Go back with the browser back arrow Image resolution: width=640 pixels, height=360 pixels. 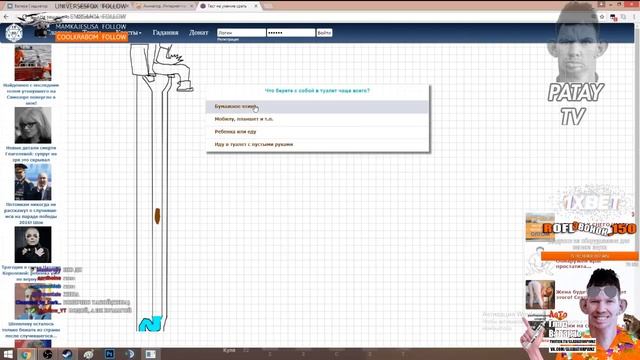pyautogui.click(x=6, y=17)
